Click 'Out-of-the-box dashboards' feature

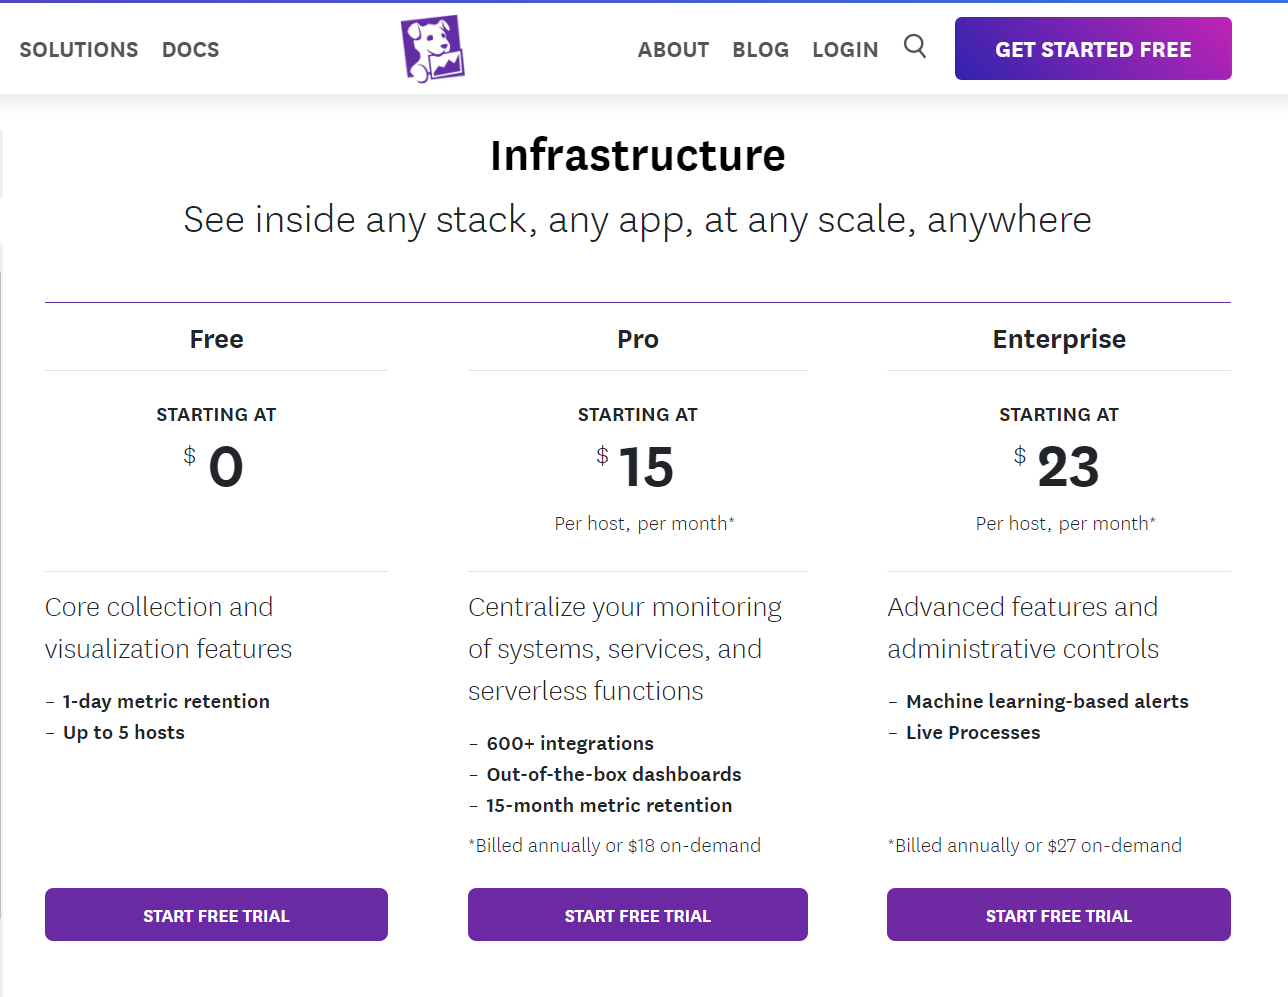614,774
